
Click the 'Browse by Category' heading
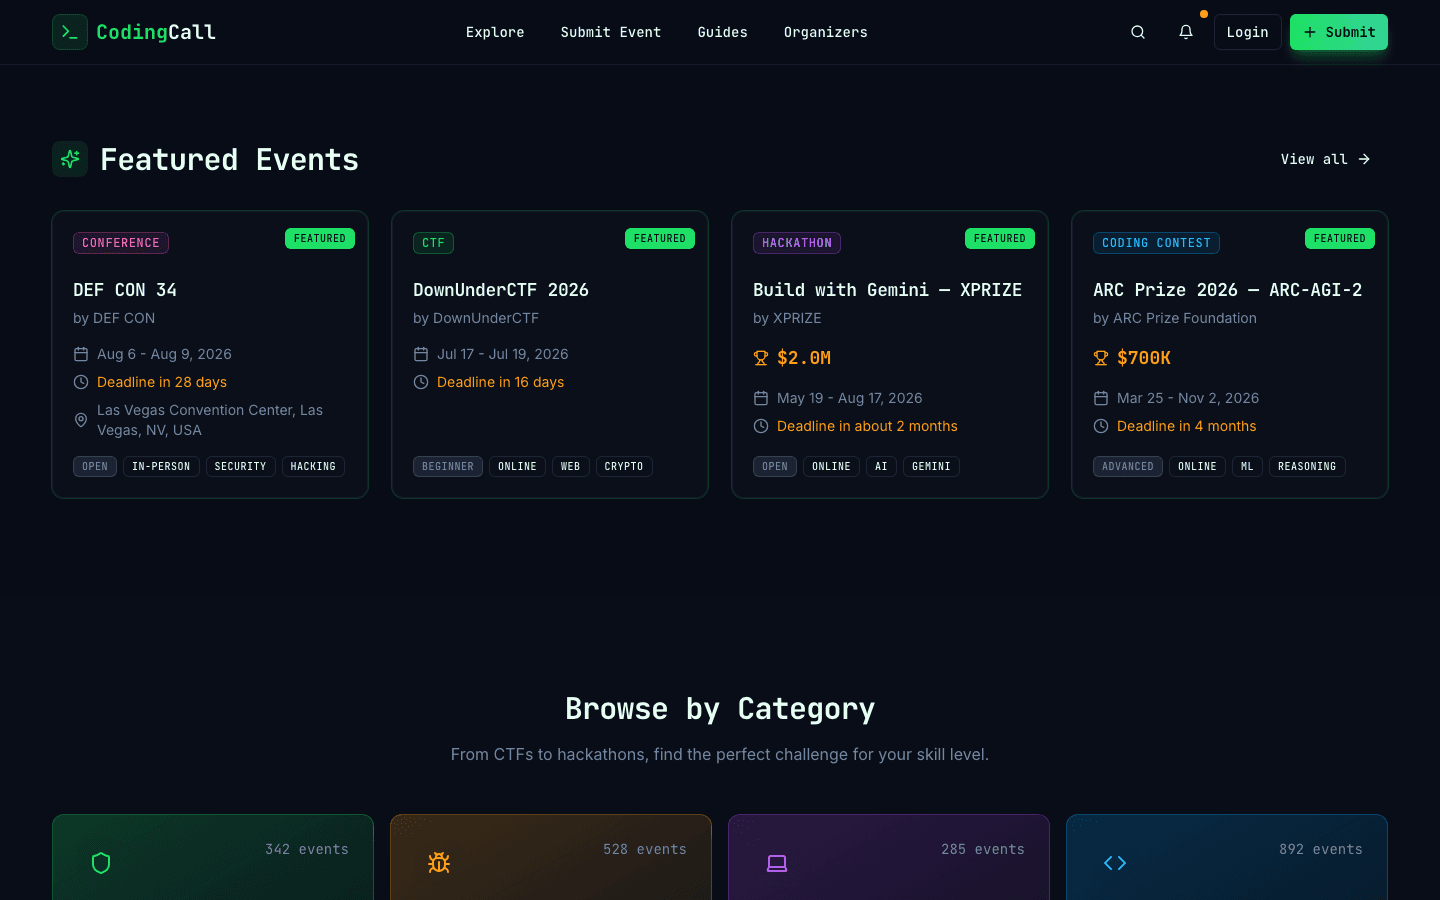720,709
